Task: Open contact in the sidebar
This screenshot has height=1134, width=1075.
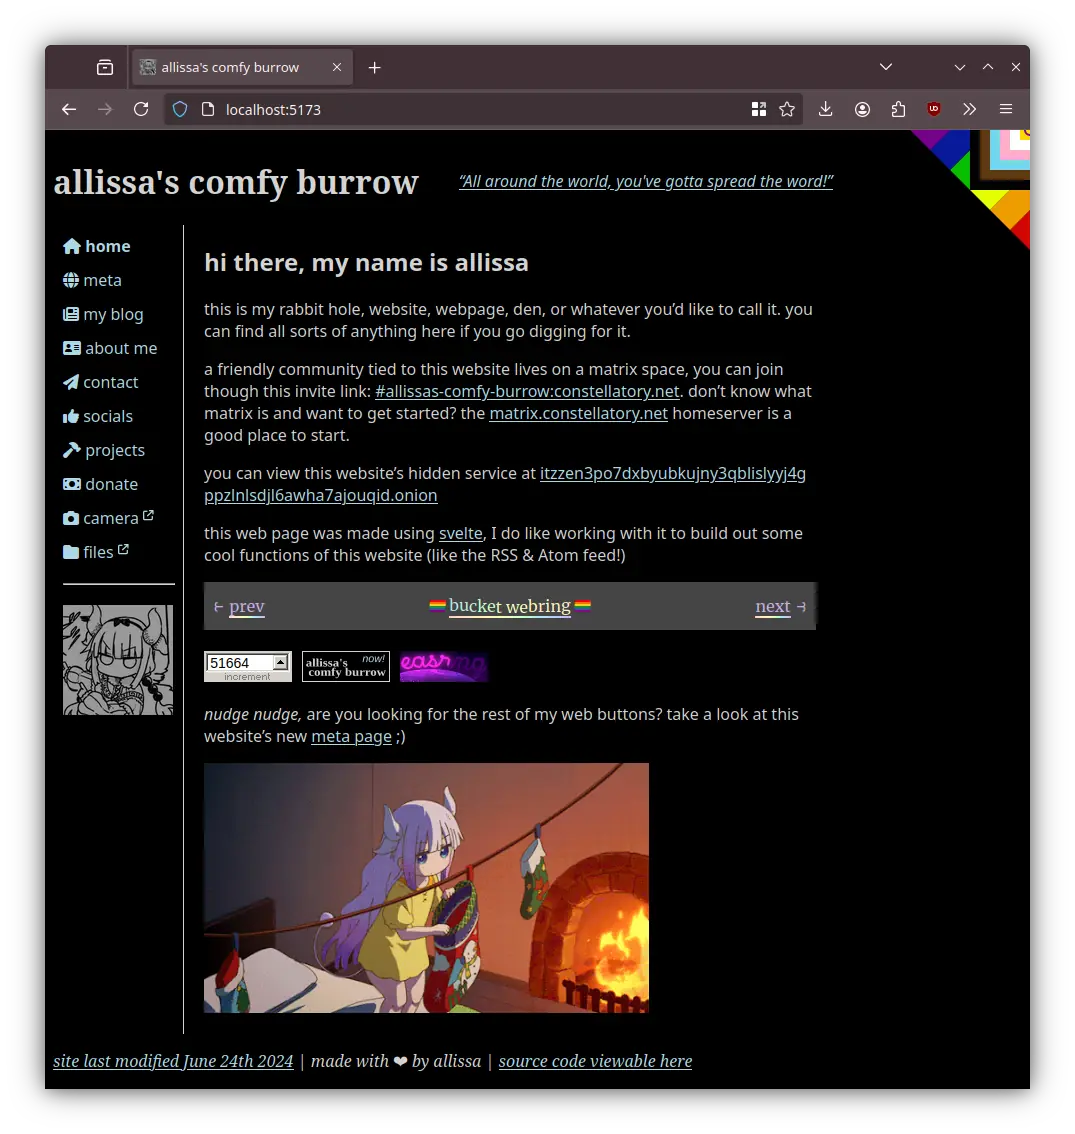Action: pyautogui.click(x=100, y=383)
